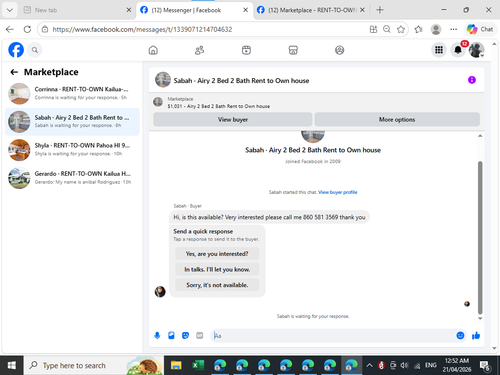Click the Facebook search magnifier icon
500x375 pixels.
point(35,50)
